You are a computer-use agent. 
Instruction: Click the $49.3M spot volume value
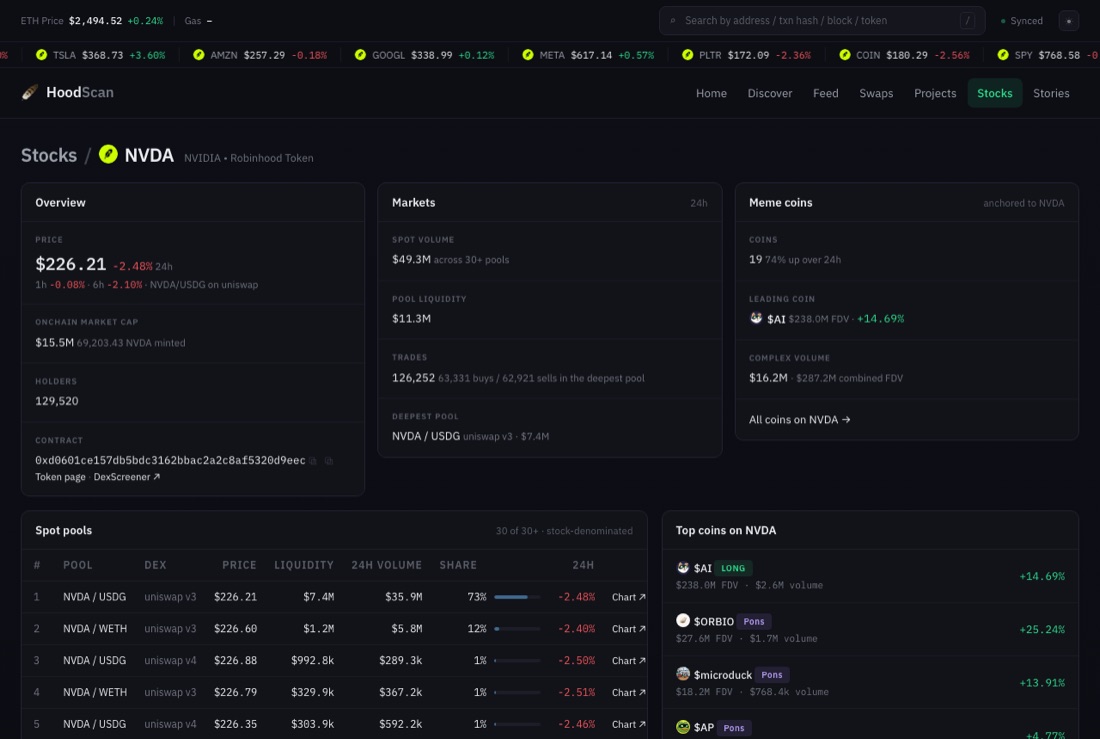[411, 259]
